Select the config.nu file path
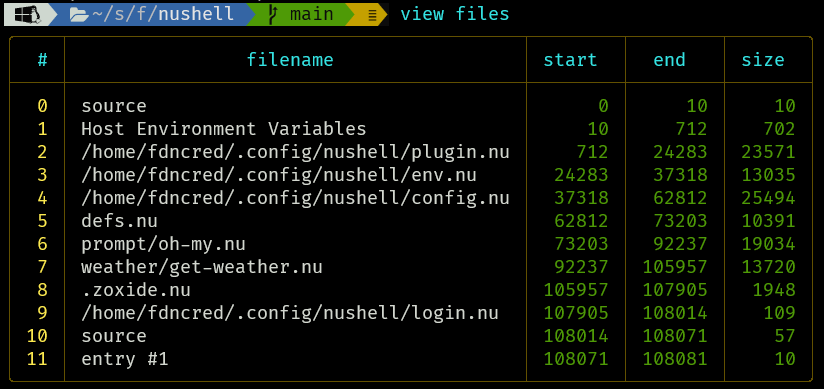824x389 pixels. pos(295,198)
